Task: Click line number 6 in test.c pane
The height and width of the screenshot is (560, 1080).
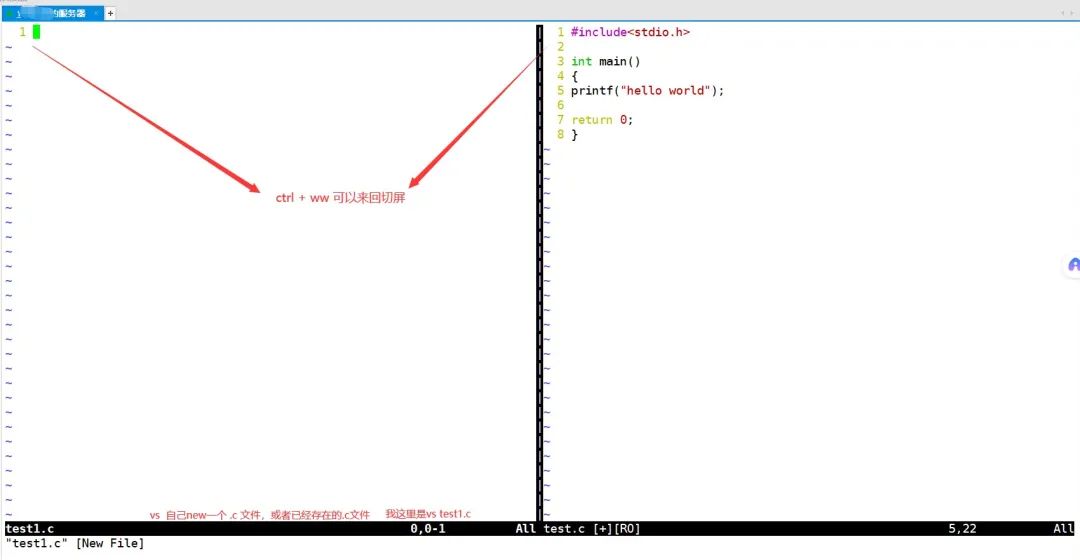Action: click(x=561, y=105)
